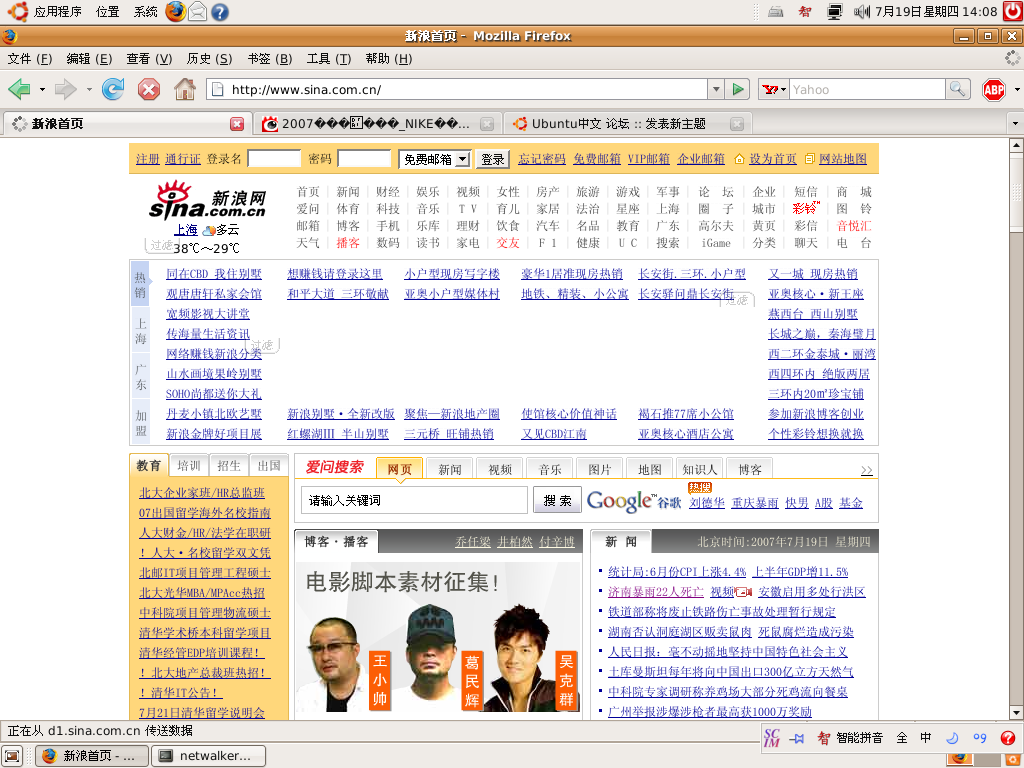Switch to the 2007 NIKE tab
This screenshot has width=1024, height=768.
click(377, 123)
